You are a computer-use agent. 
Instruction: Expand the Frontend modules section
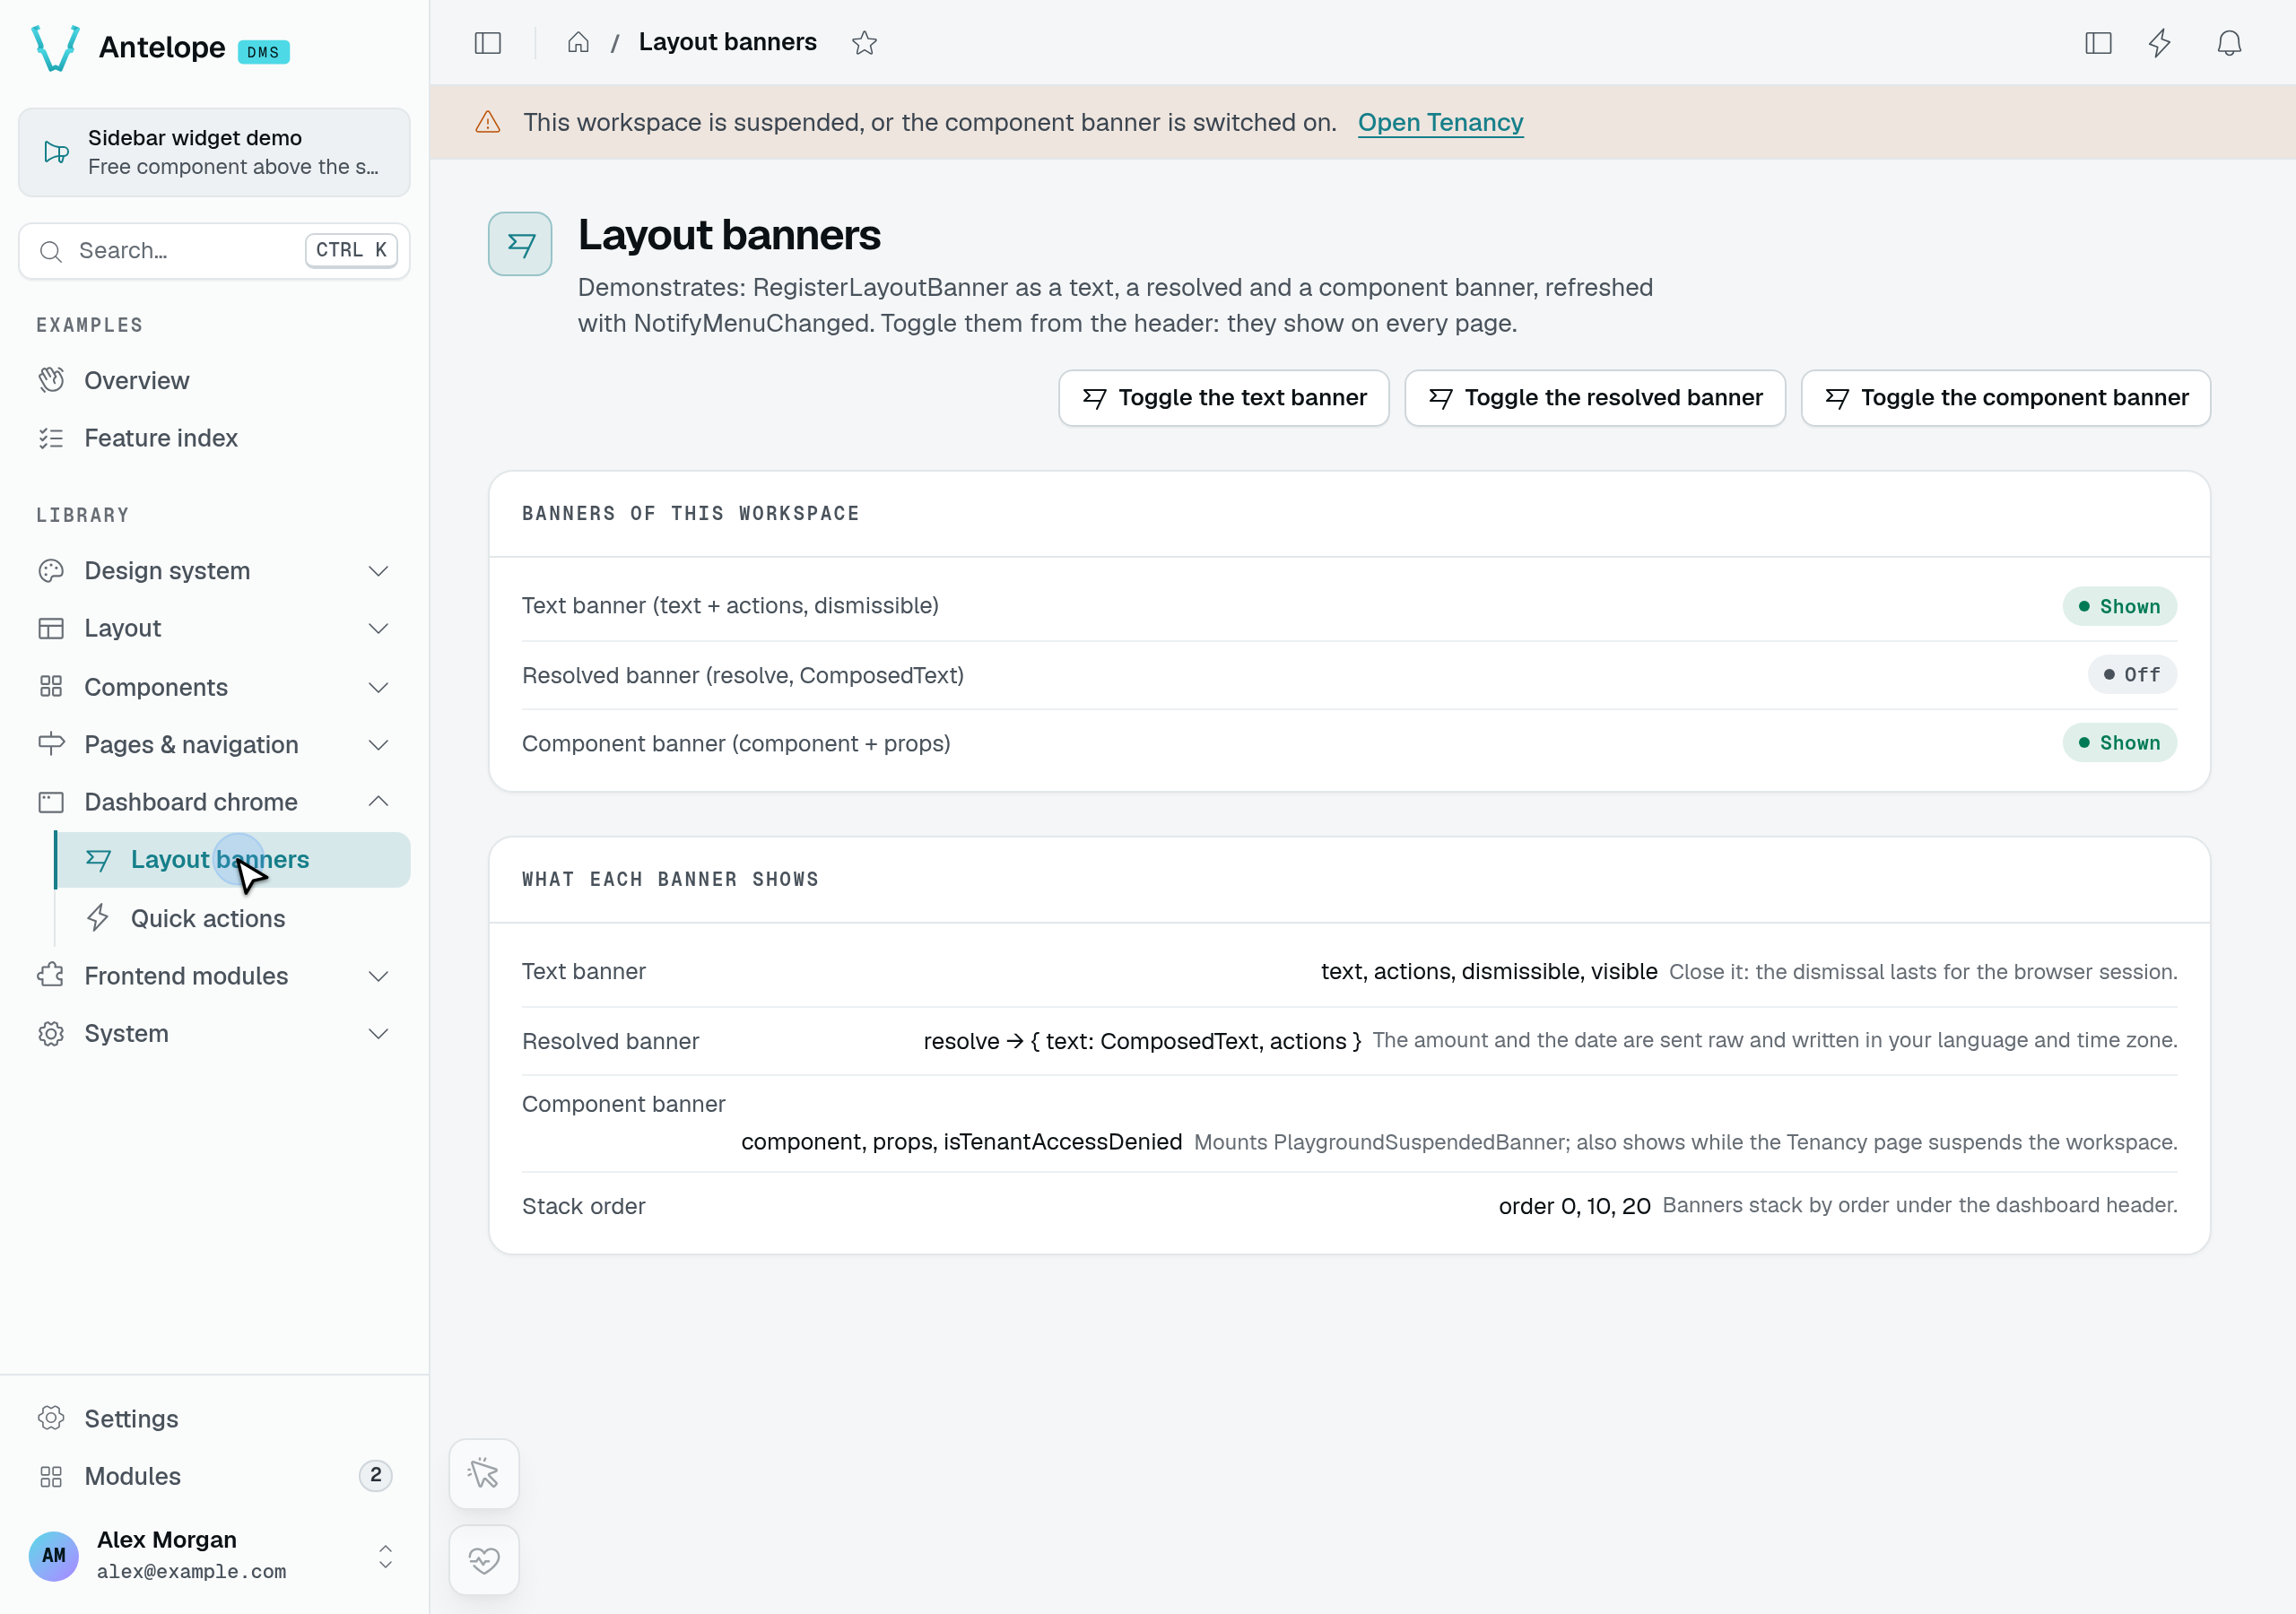pyautogui.click(x=214, y=976)
